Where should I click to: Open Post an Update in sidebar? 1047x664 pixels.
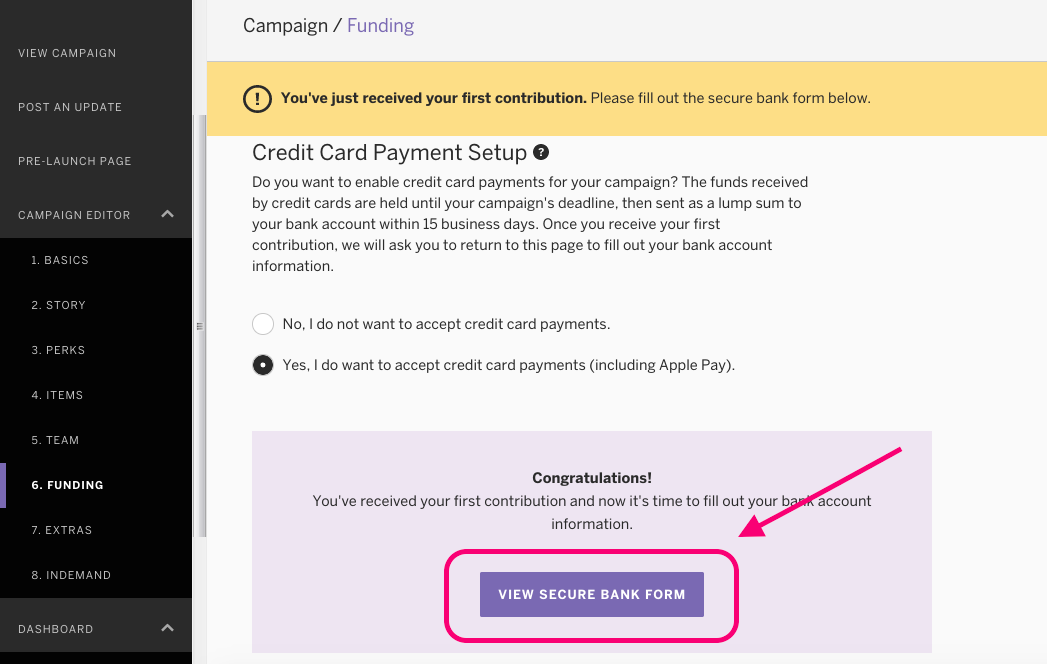pos(70,107)
